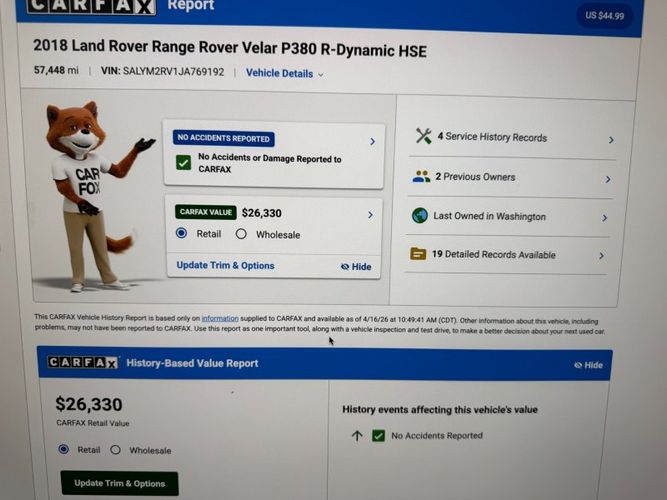The image size is (667, 500).
Task: Click the CARFAX logo in the header
Action: (x=91, y=5)
